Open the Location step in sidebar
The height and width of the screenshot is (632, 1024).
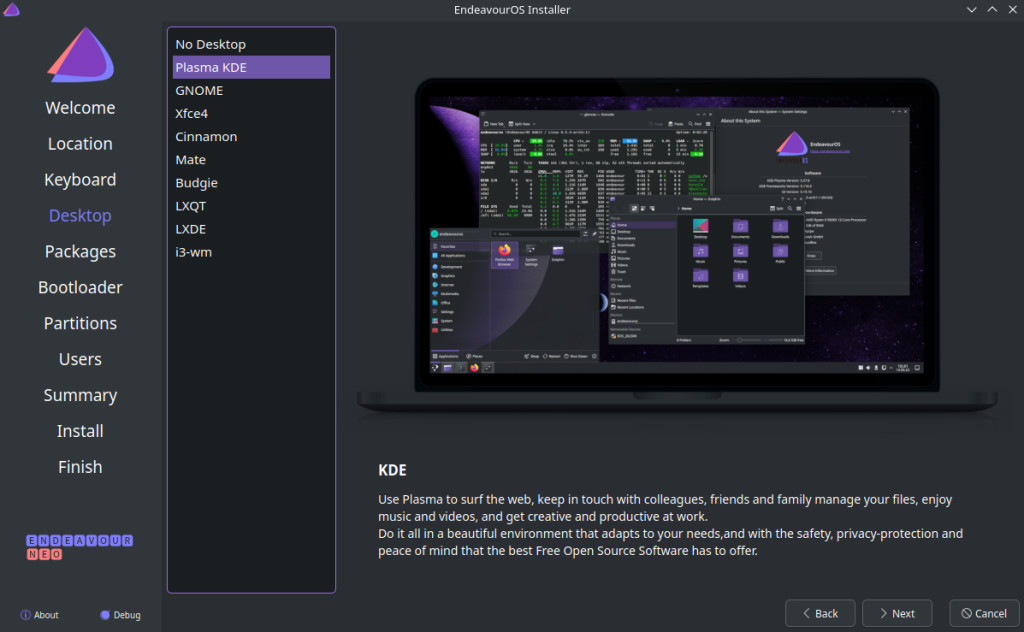point(80,144)
